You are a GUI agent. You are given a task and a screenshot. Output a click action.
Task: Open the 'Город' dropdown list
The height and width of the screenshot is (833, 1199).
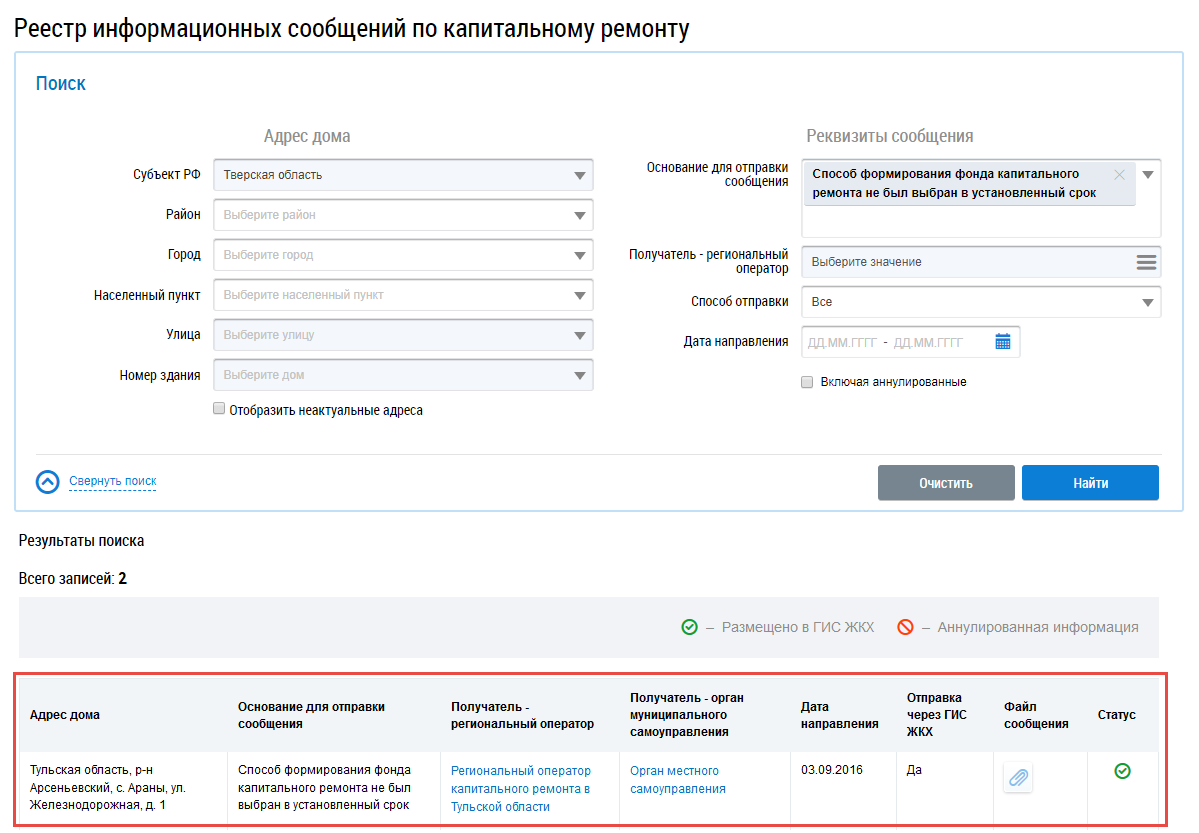click(x=579, y=255)
